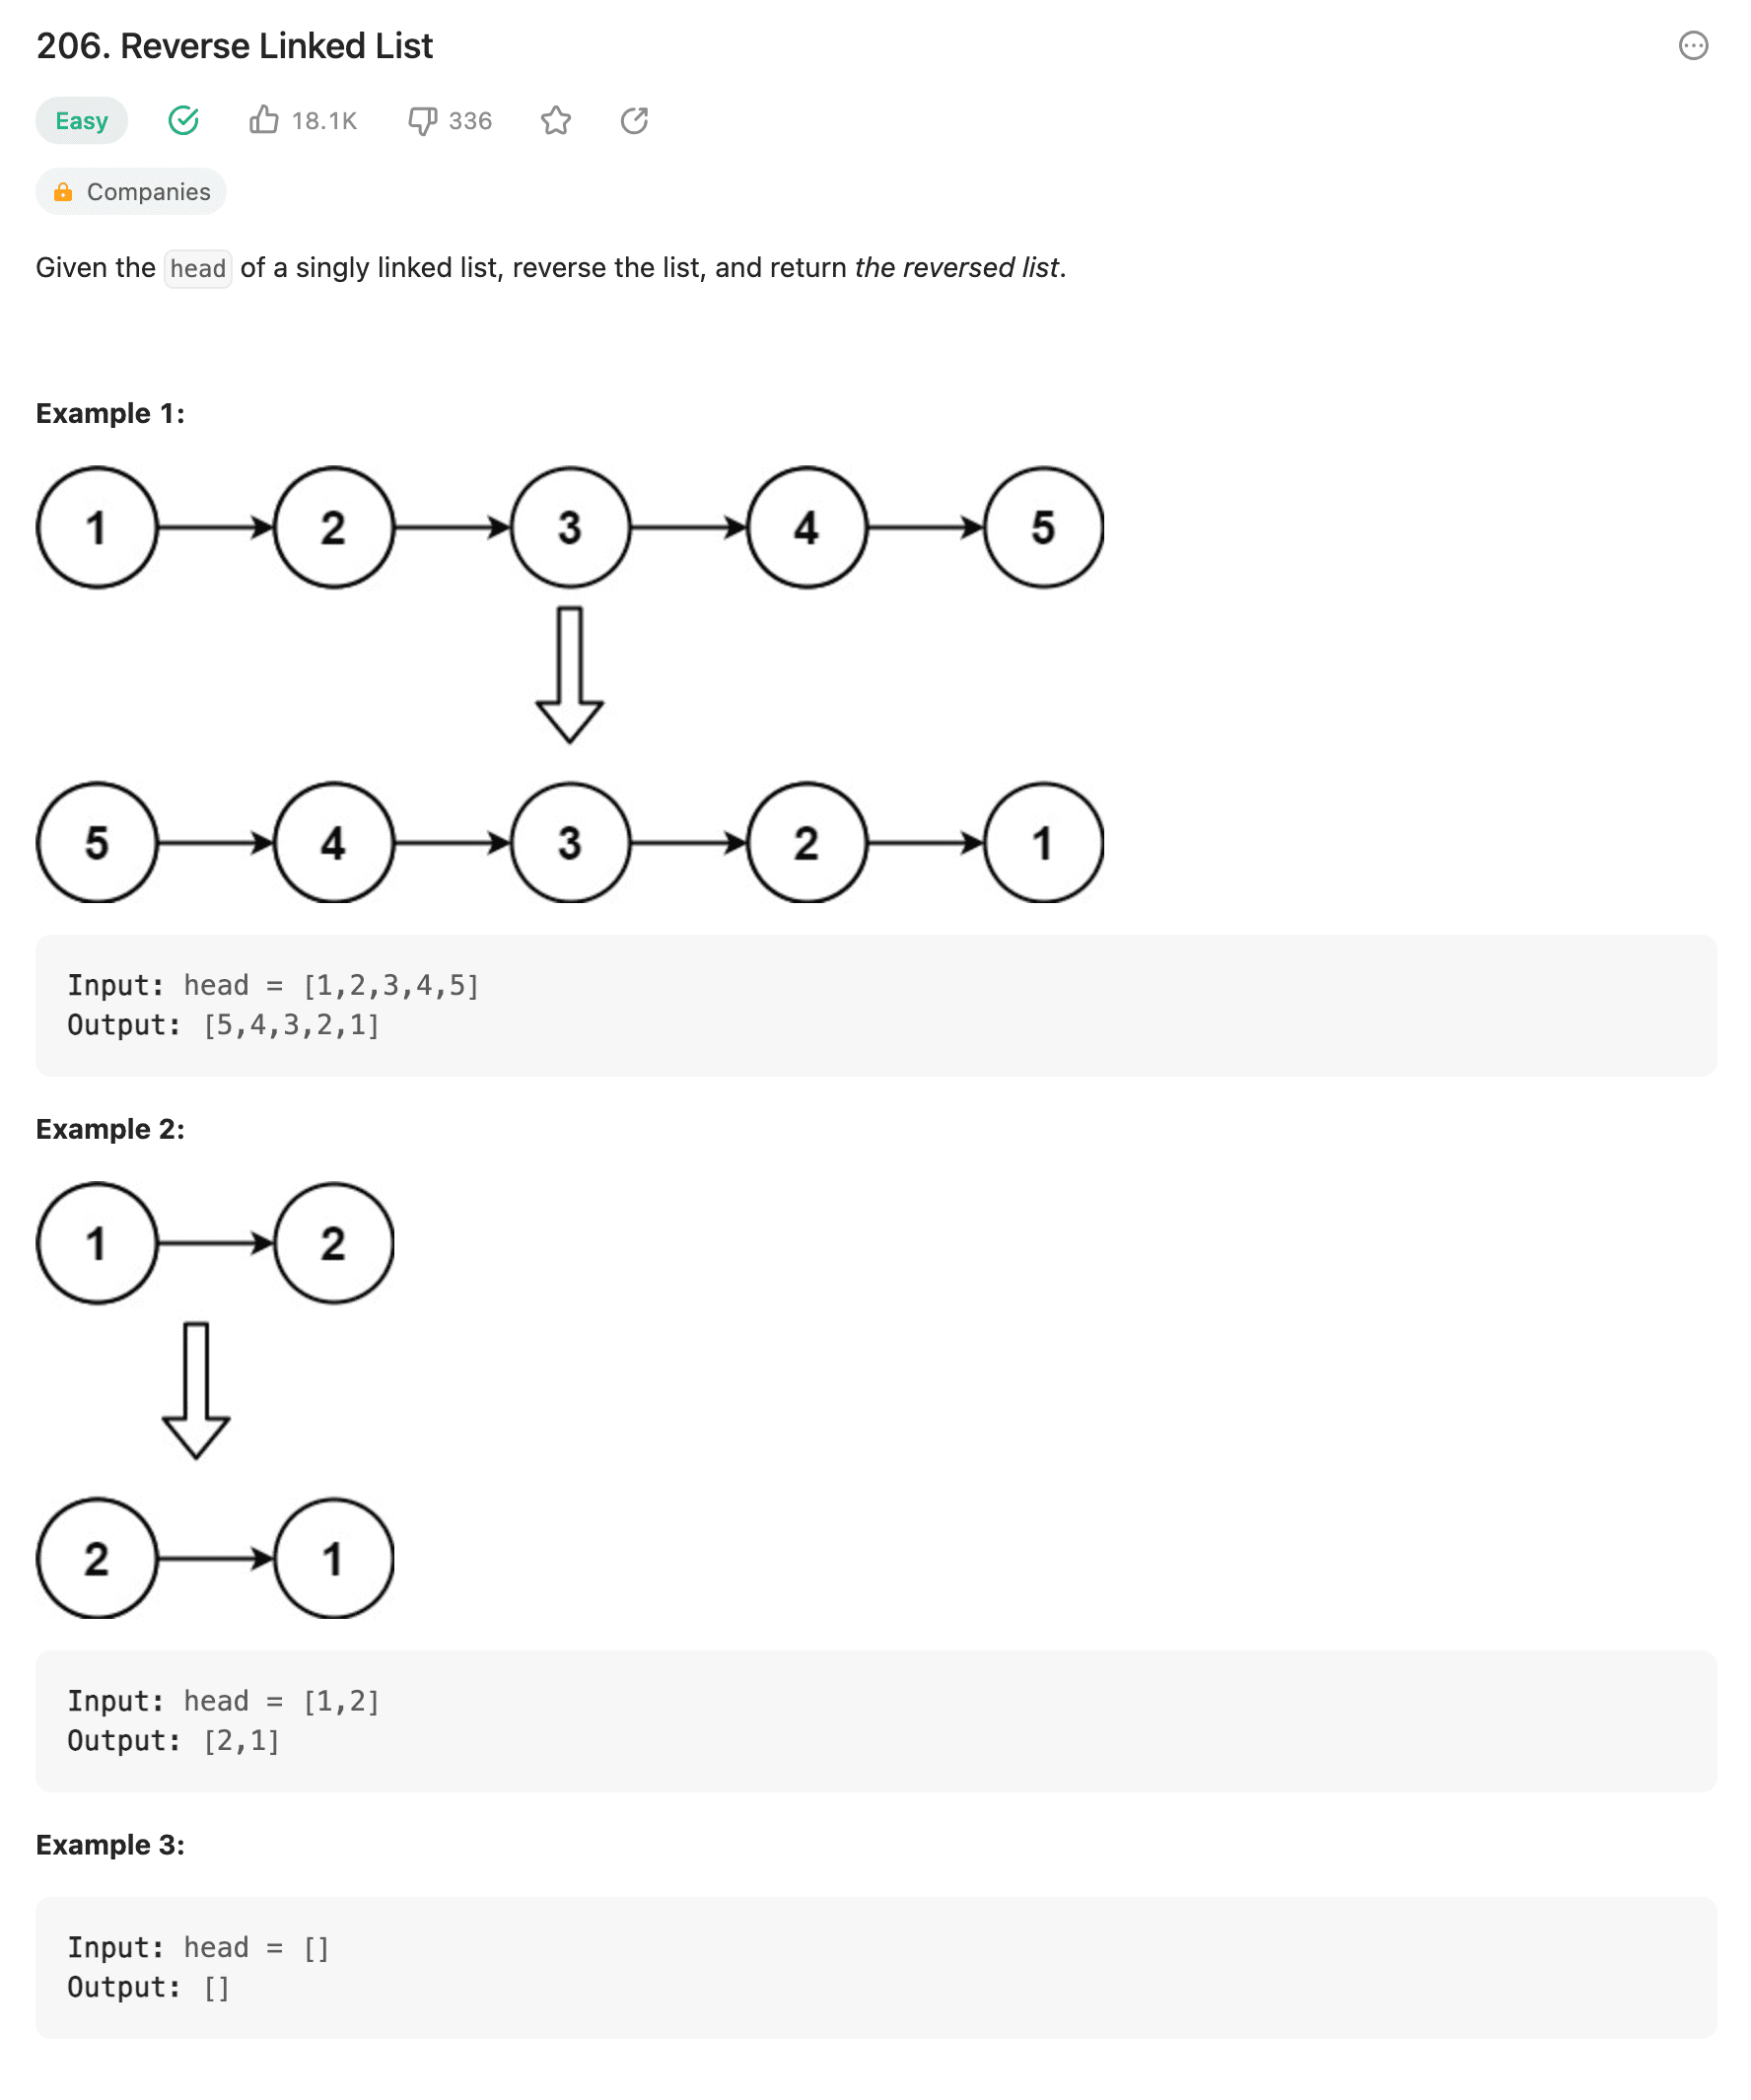
Task: Click the share arrow icon
Action: (634, 121)
